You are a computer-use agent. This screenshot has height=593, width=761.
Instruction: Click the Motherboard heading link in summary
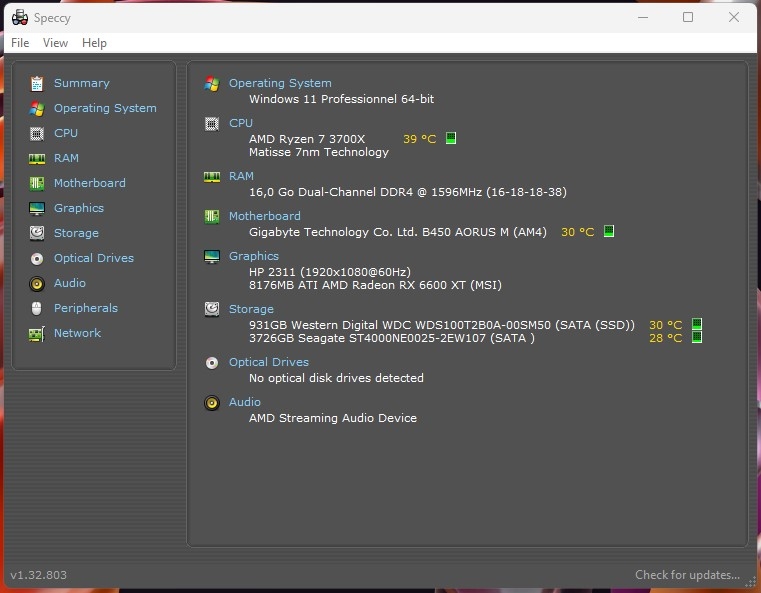click(x=265, y=216)
